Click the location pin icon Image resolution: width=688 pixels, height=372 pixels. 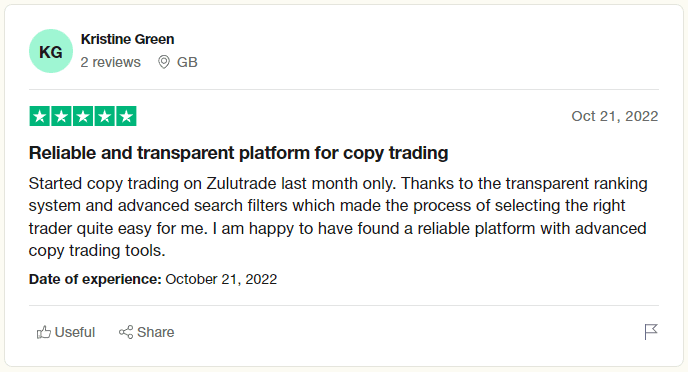[164, 62]
